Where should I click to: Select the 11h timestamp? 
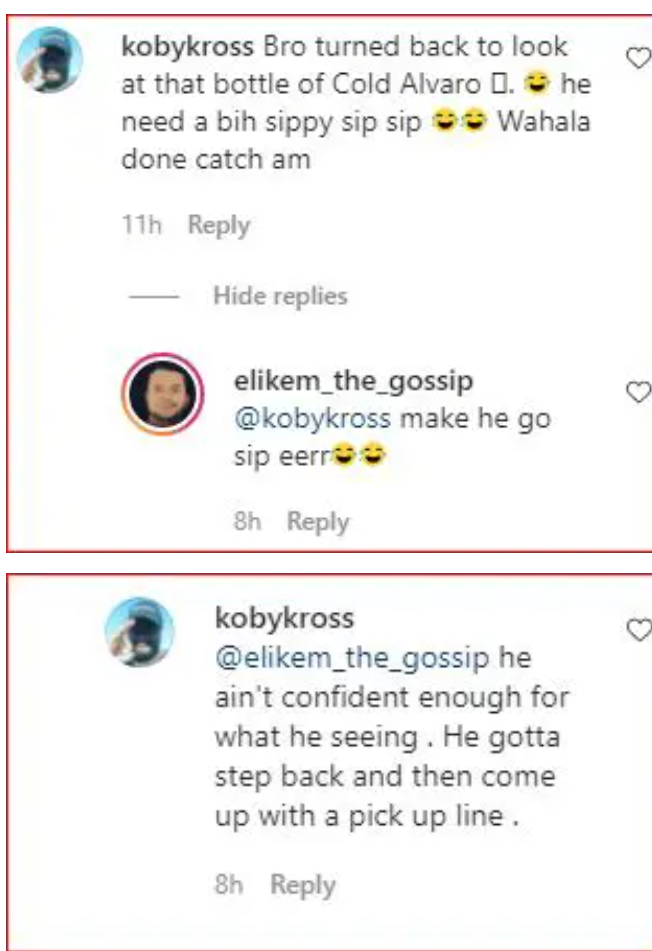click(x=142, y=225)
